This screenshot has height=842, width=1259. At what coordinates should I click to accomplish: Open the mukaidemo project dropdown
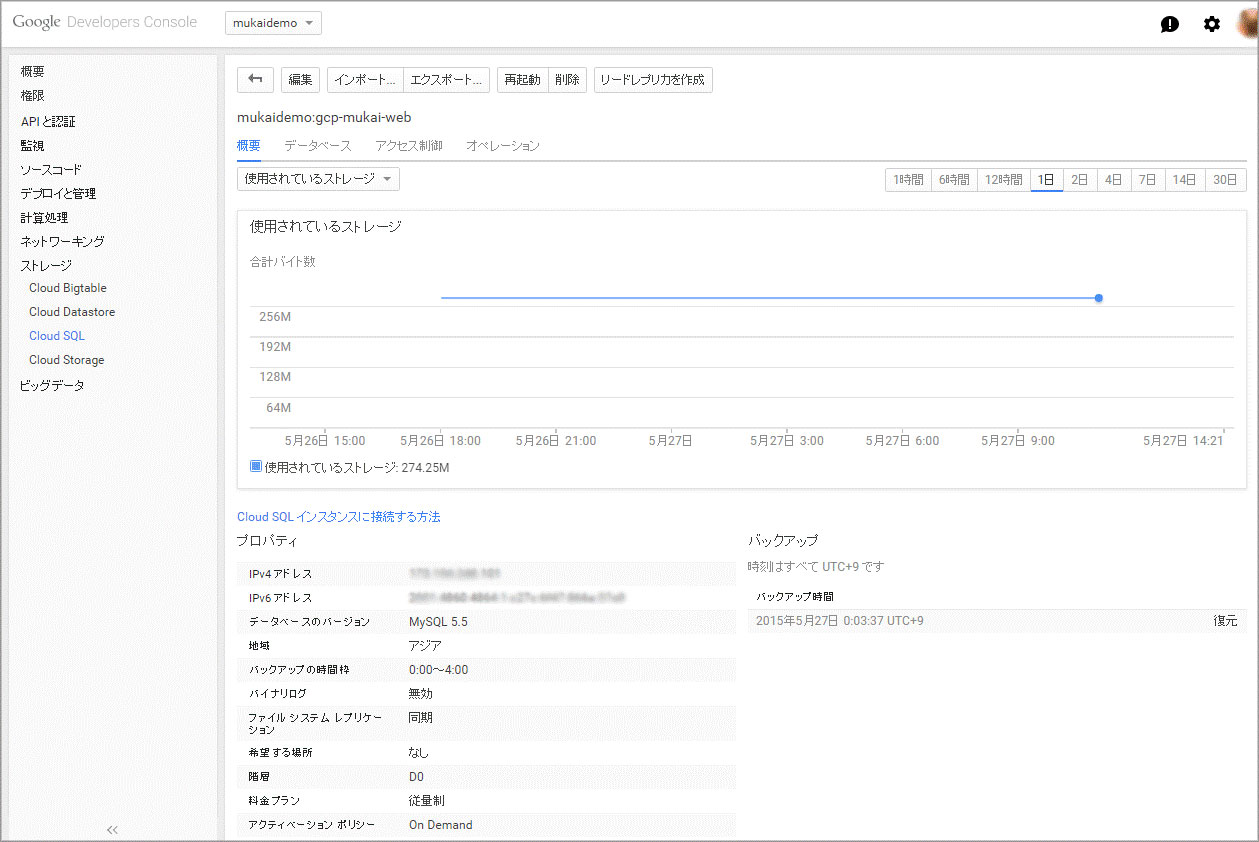(x=273, y=23)
